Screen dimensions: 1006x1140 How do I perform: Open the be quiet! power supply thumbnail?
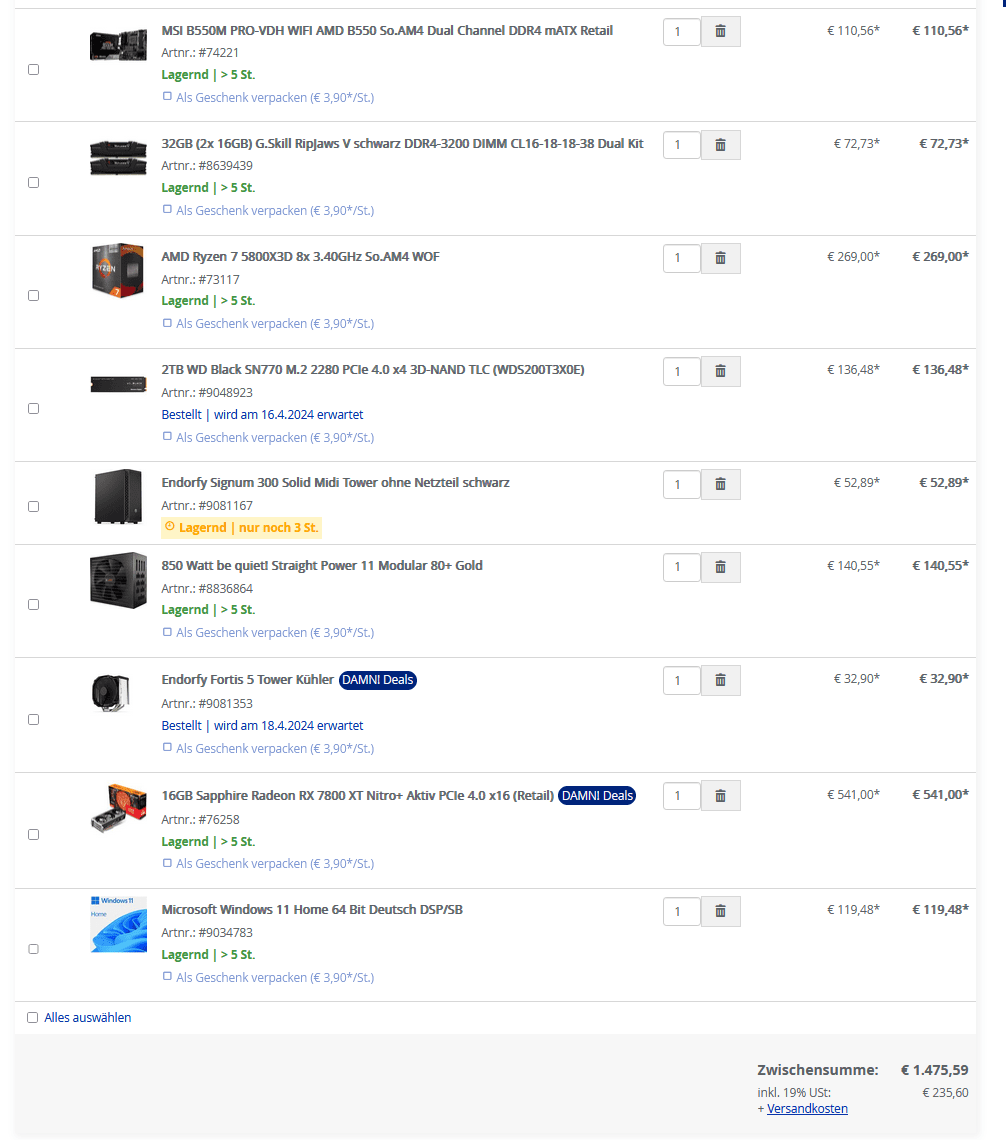pos(118,580)
